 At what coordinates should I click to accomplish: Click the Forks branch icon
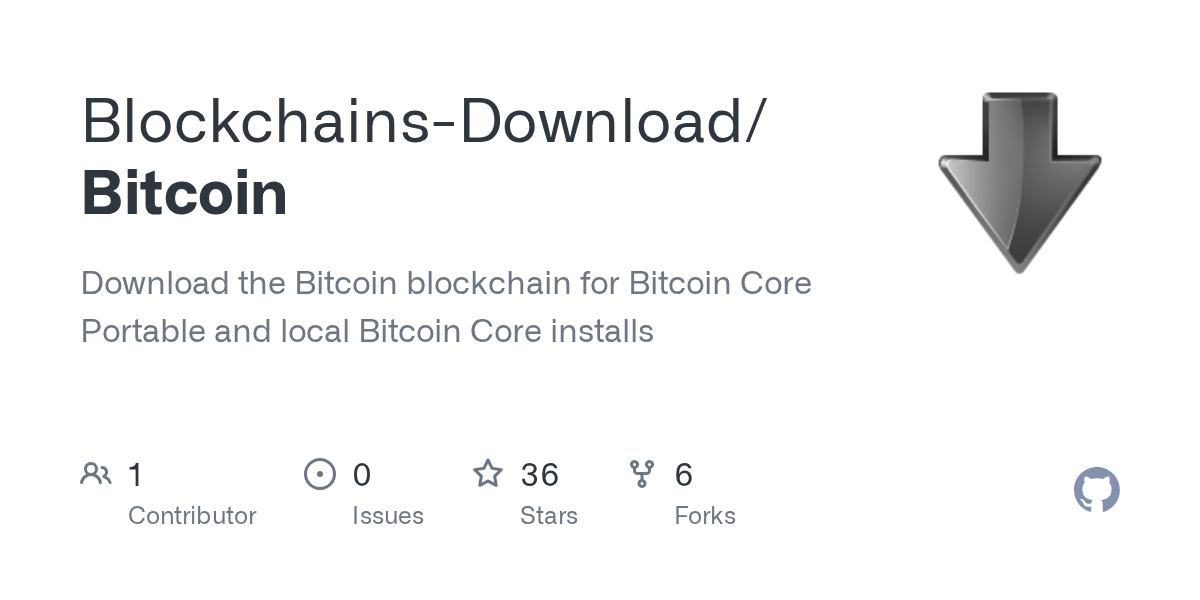coord(642,474)
